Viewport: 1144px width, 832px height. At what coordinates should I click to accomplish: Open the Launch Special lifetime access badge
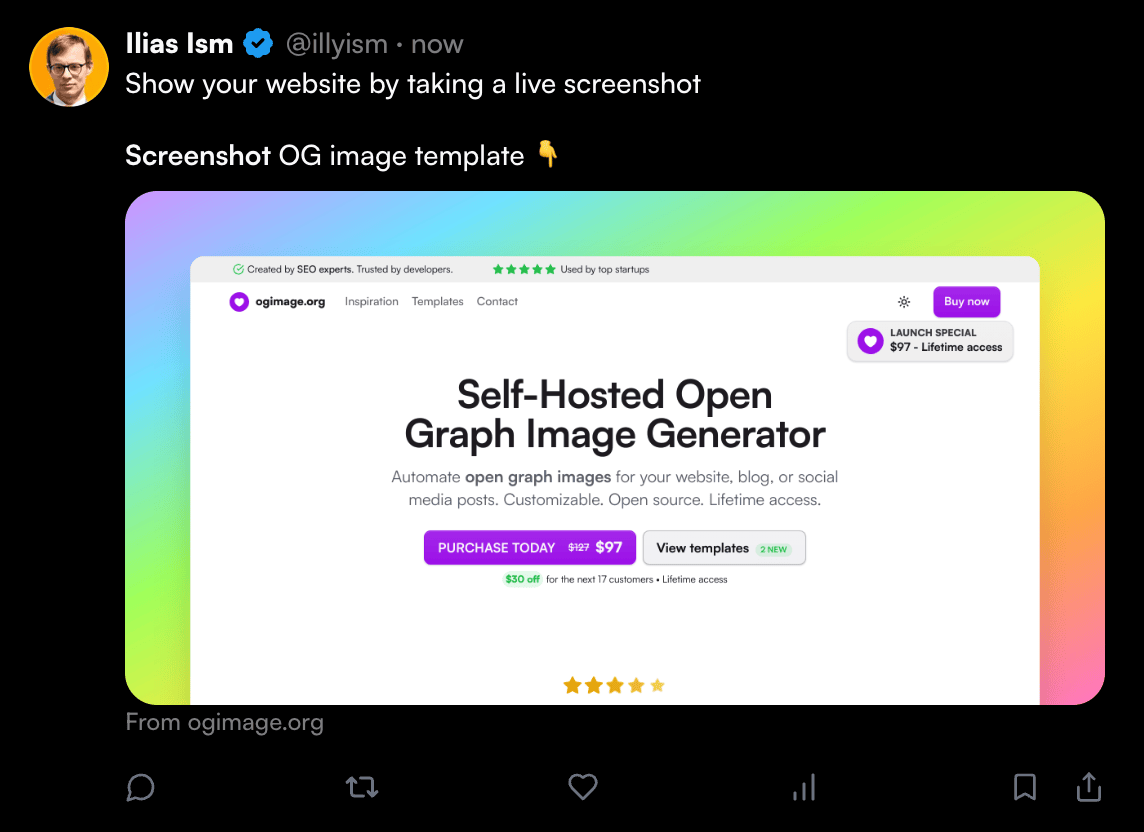pos(930,341)
